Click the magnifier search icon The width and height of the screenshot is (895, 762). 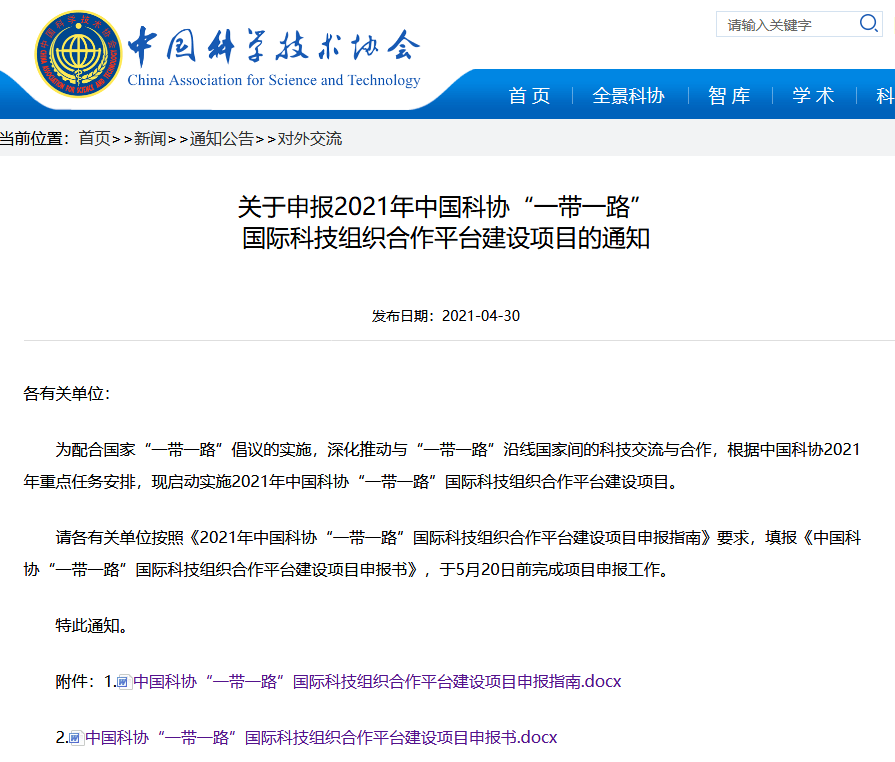point(868,23)
